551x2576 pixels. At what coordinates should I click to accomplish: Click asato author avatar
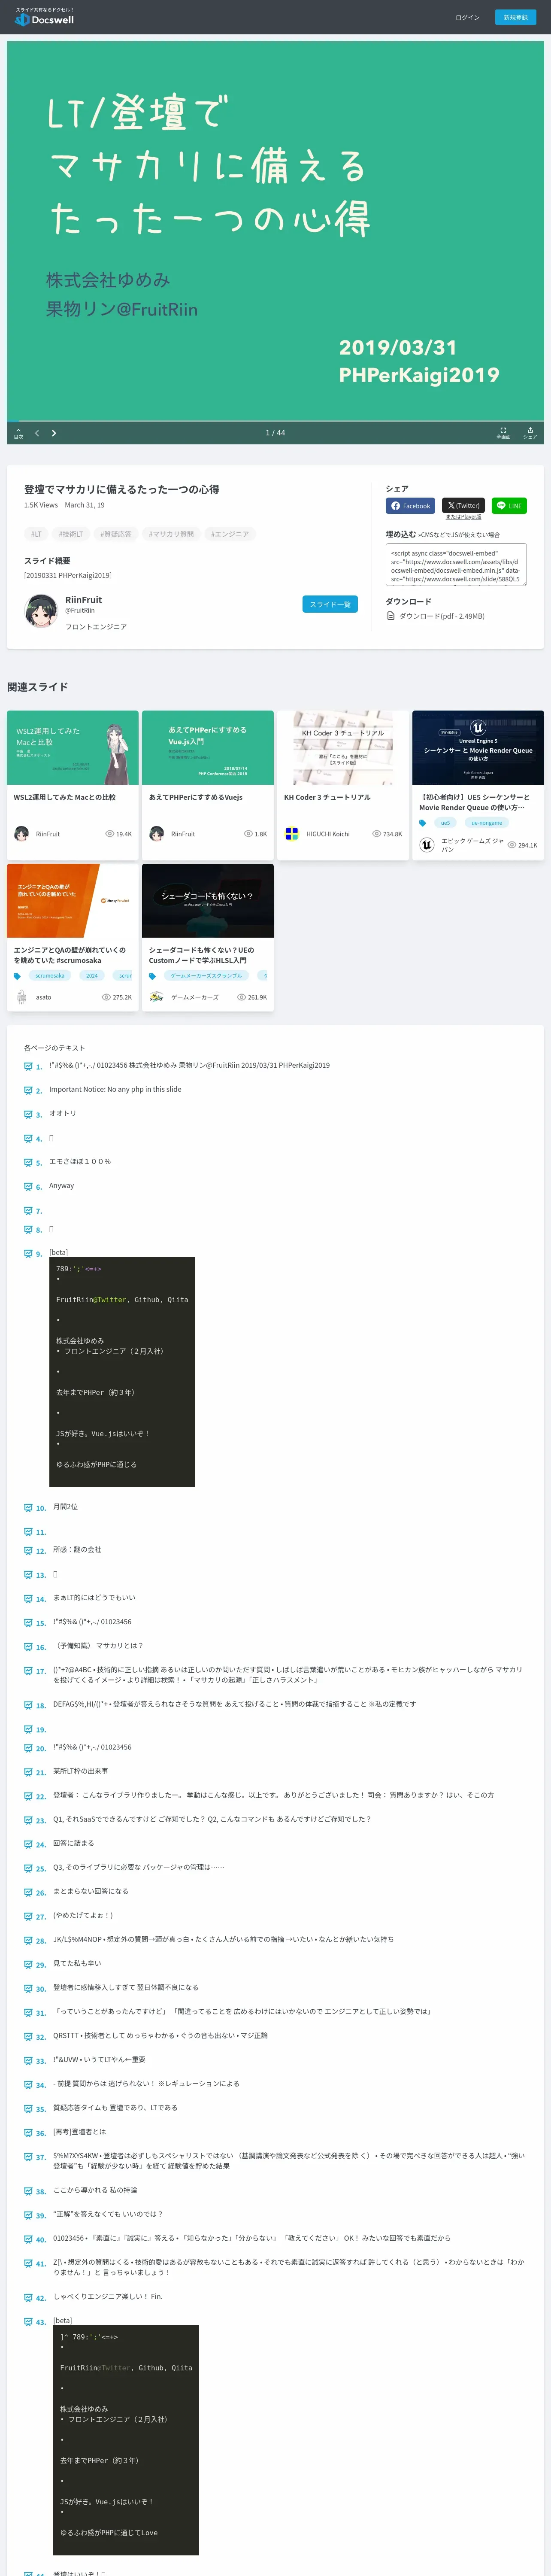tap(21, 997)
